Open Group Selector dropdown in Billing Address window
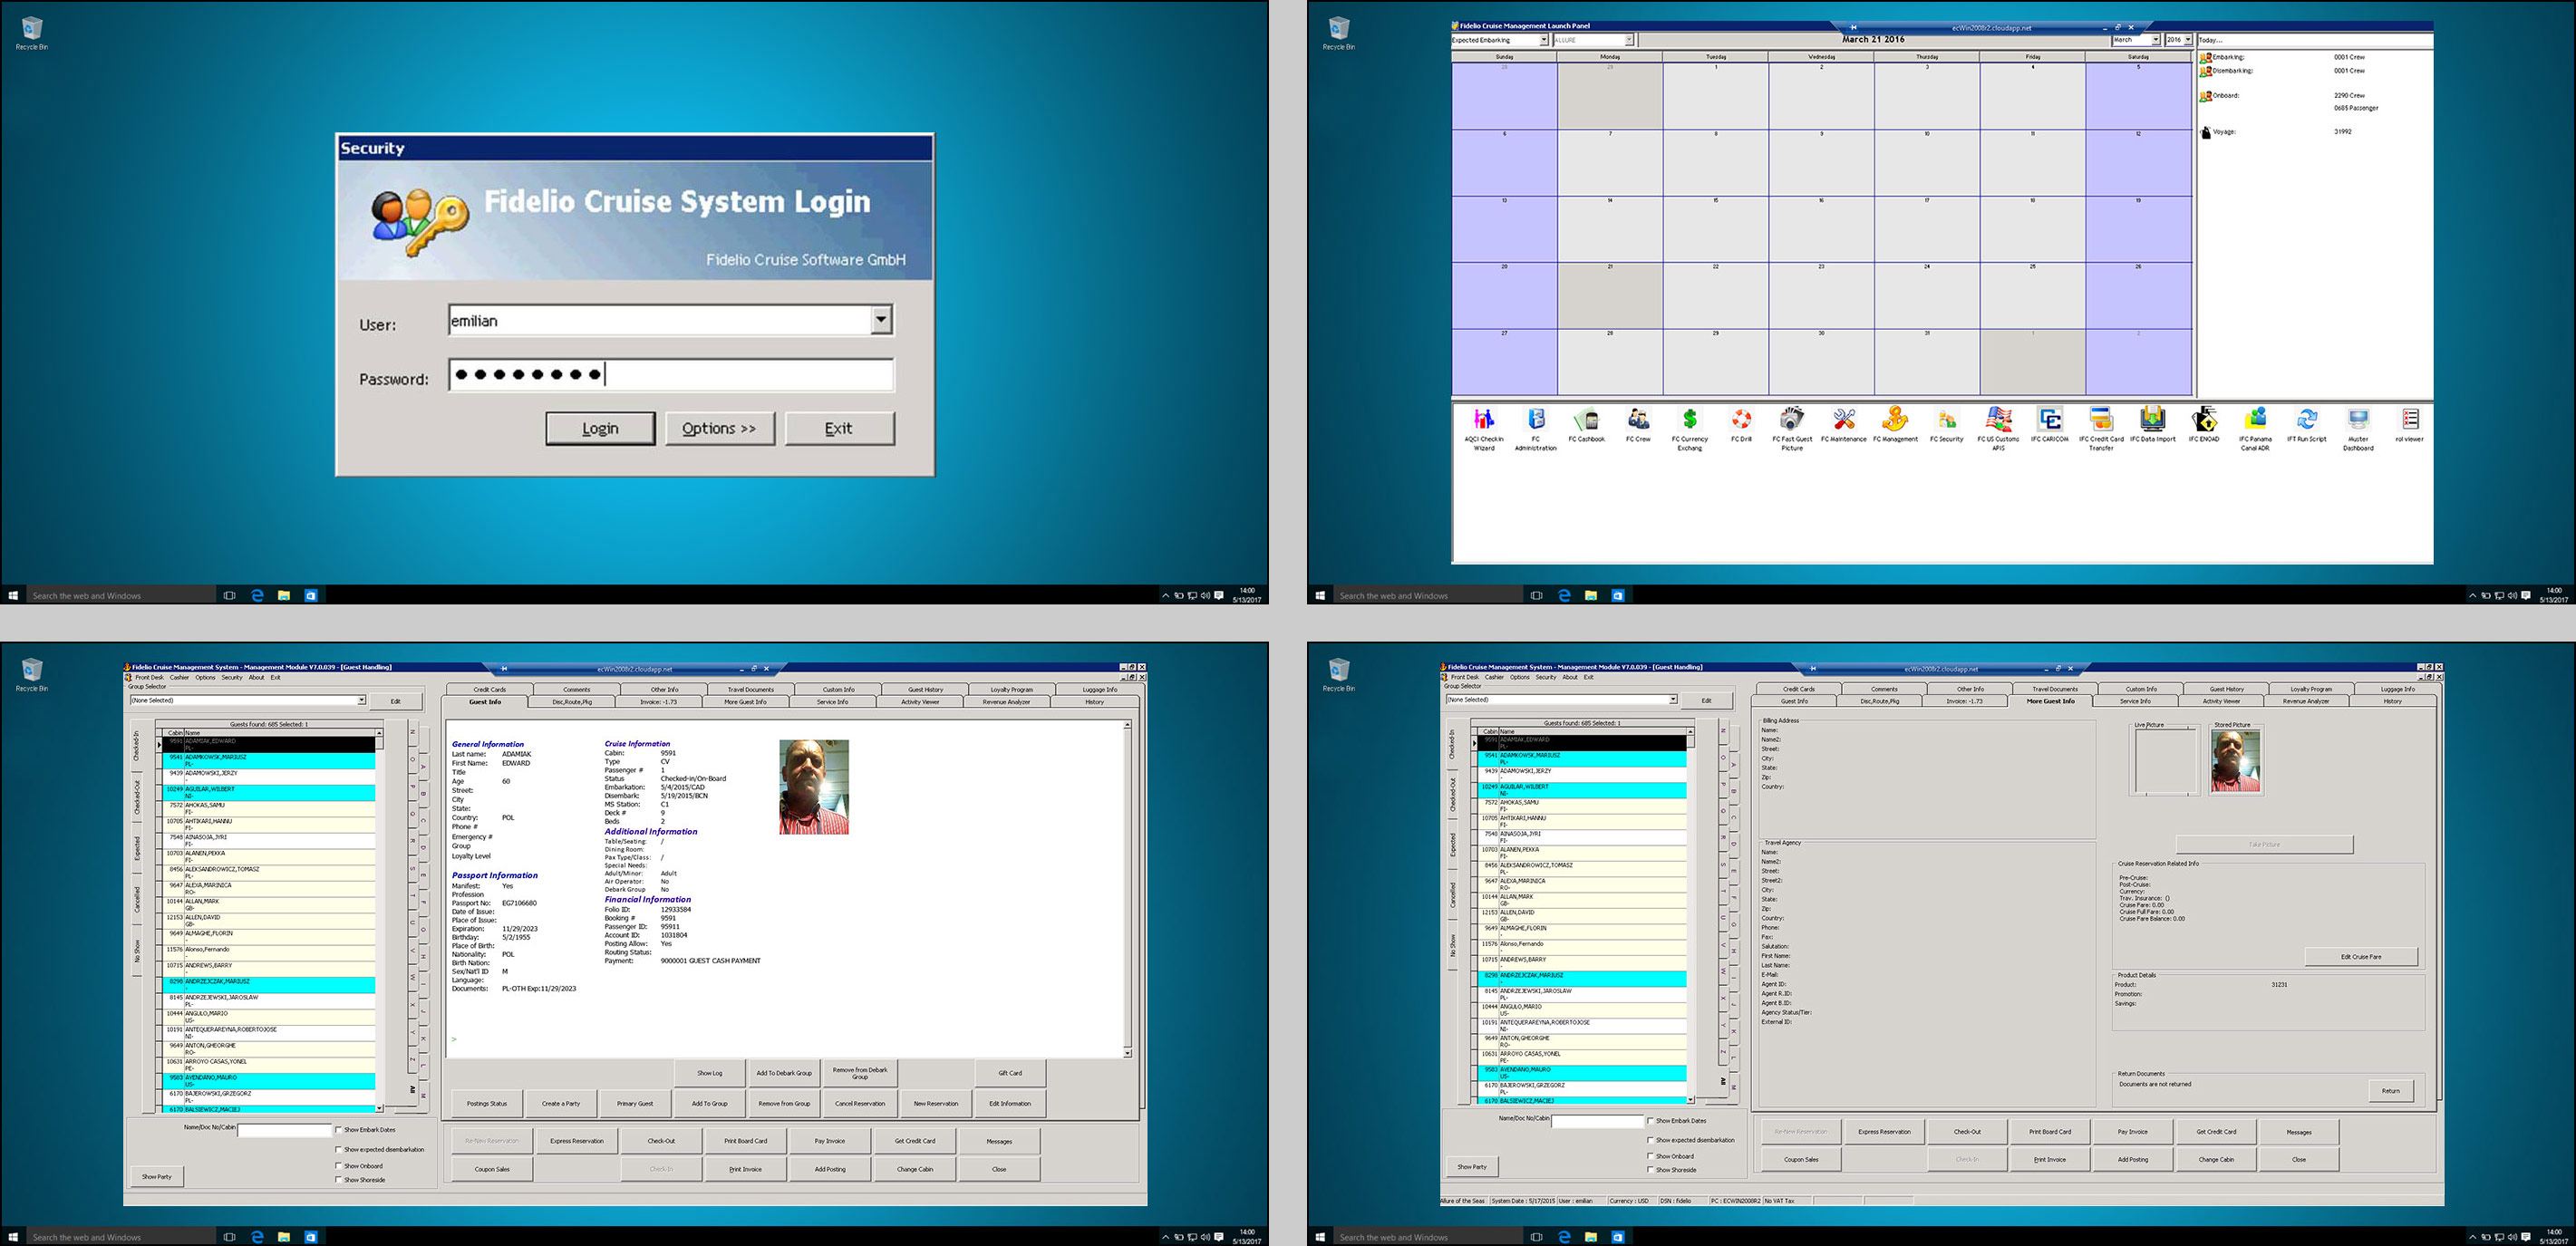This screenshot has width=2576, height=1246. point(1672,699)
